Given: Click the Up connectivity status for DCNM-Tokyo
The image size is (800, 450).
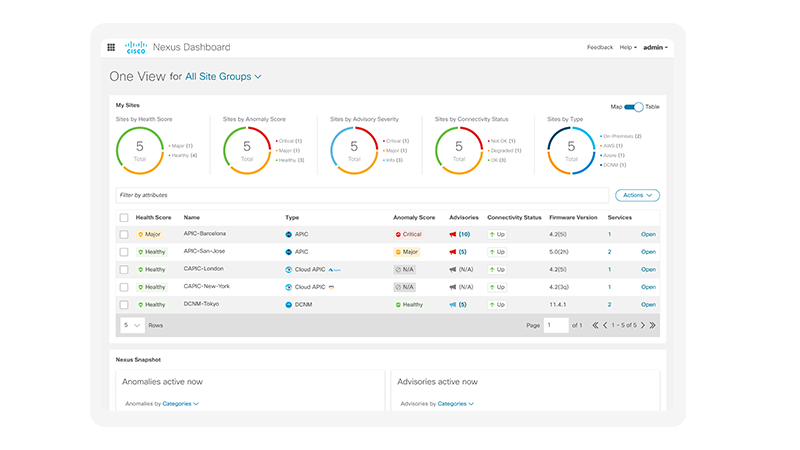Looking at the screenshot, I should [x=497, y=305].
